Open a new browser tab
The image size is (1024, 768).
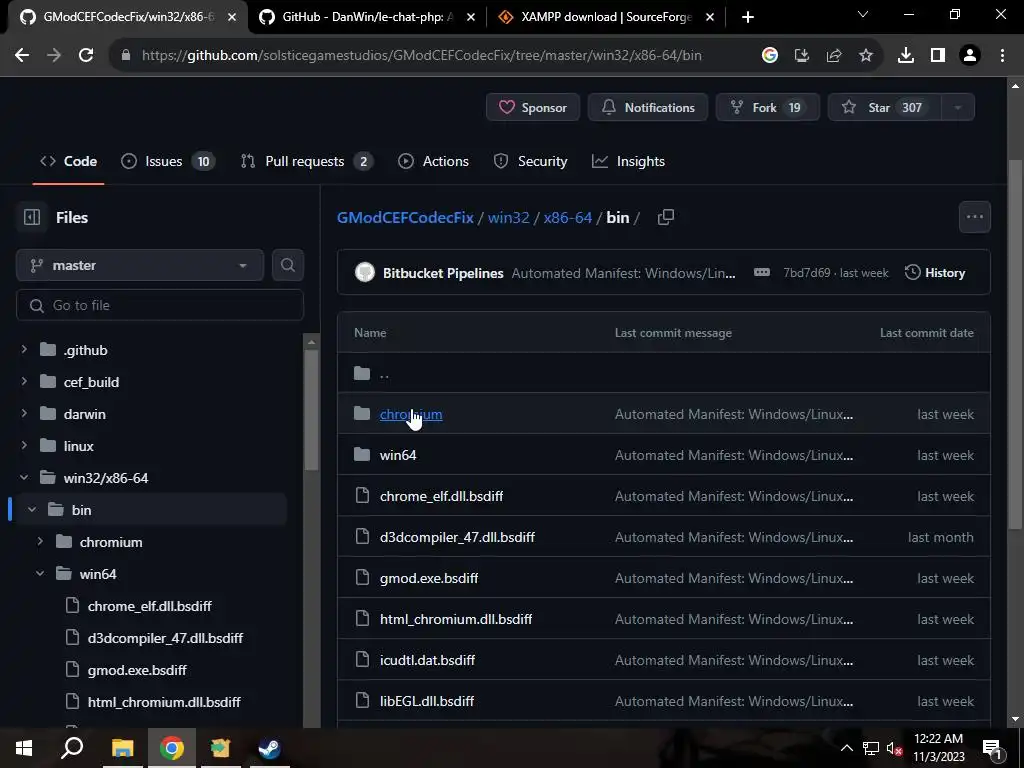748,17
